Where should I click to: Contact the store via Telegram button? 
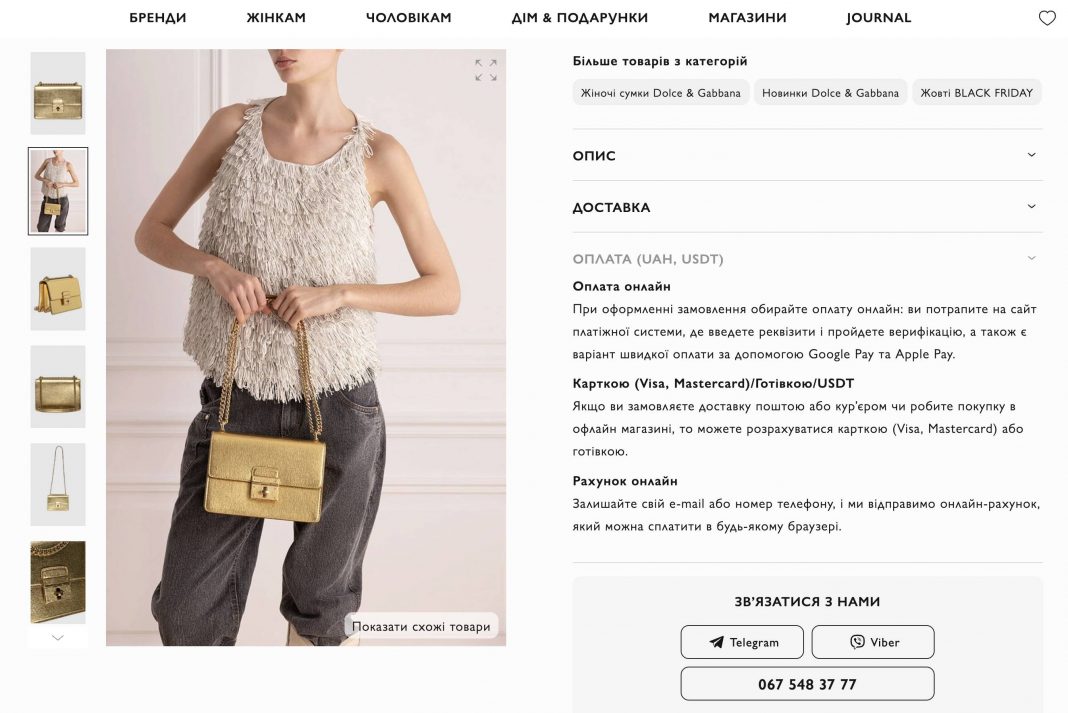[742, 642]
